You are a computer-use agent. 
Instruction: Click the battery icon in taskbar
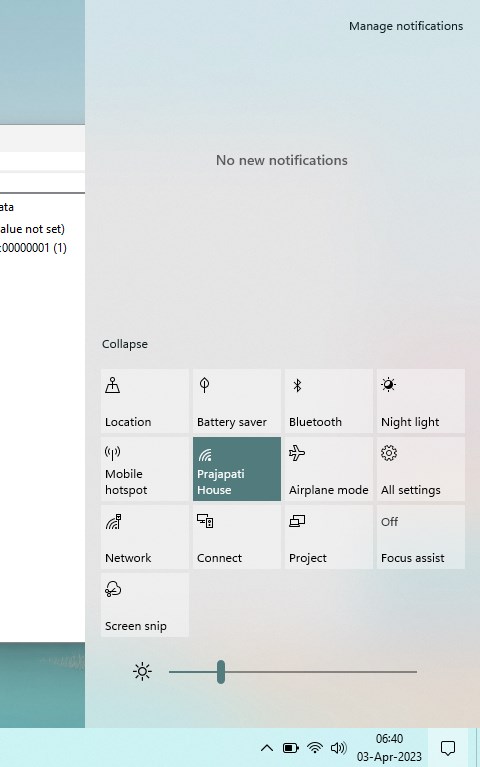tap(291, 748)
